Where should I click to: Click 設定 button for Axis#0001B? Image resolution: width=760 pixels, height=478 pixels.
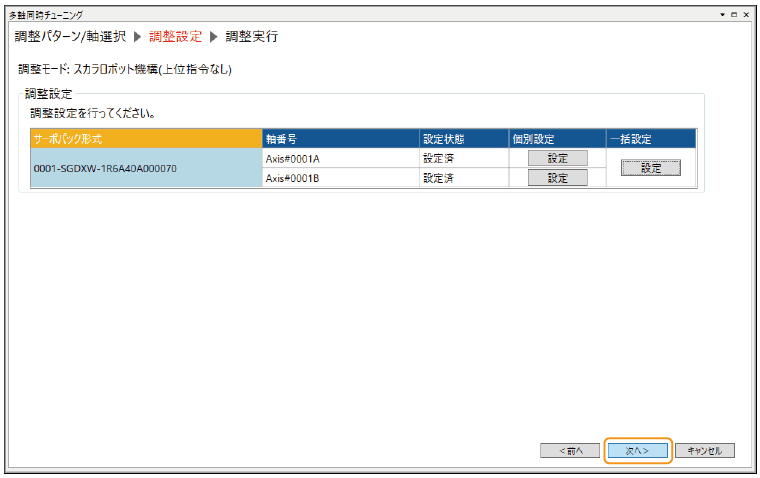[557, 178]
